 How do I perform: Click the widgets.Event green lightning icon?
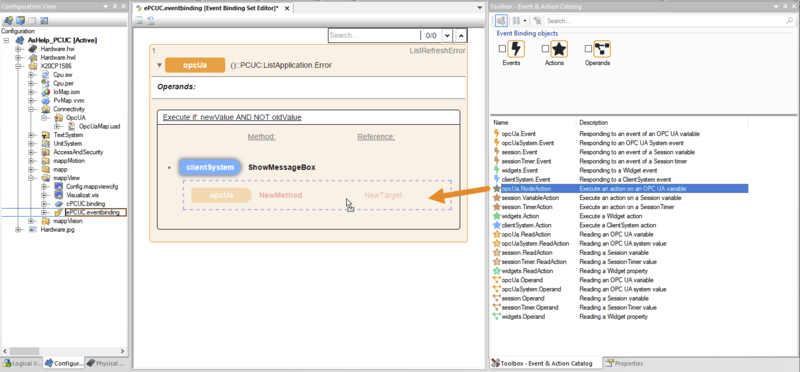tap(497, 170)
